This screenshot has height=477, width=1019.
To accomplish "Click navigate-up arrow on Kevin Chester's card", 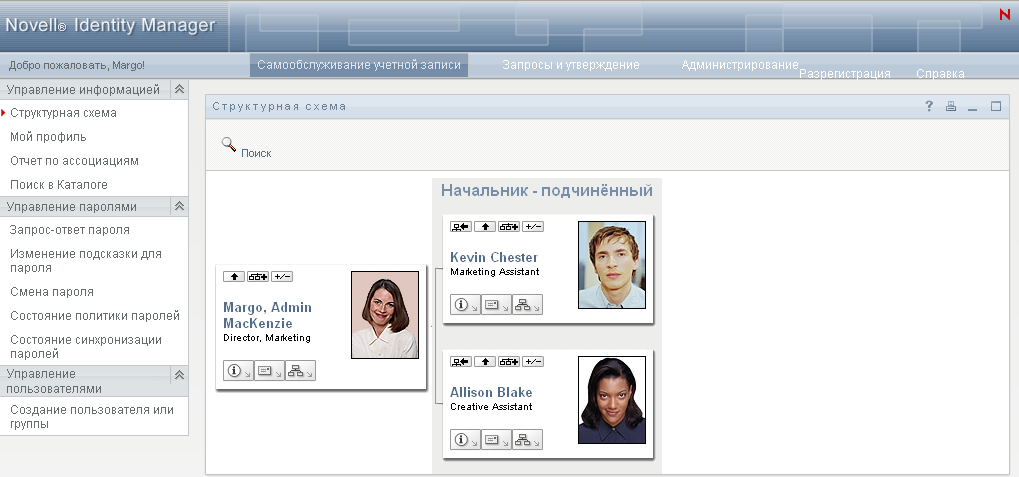I will 485,227.
